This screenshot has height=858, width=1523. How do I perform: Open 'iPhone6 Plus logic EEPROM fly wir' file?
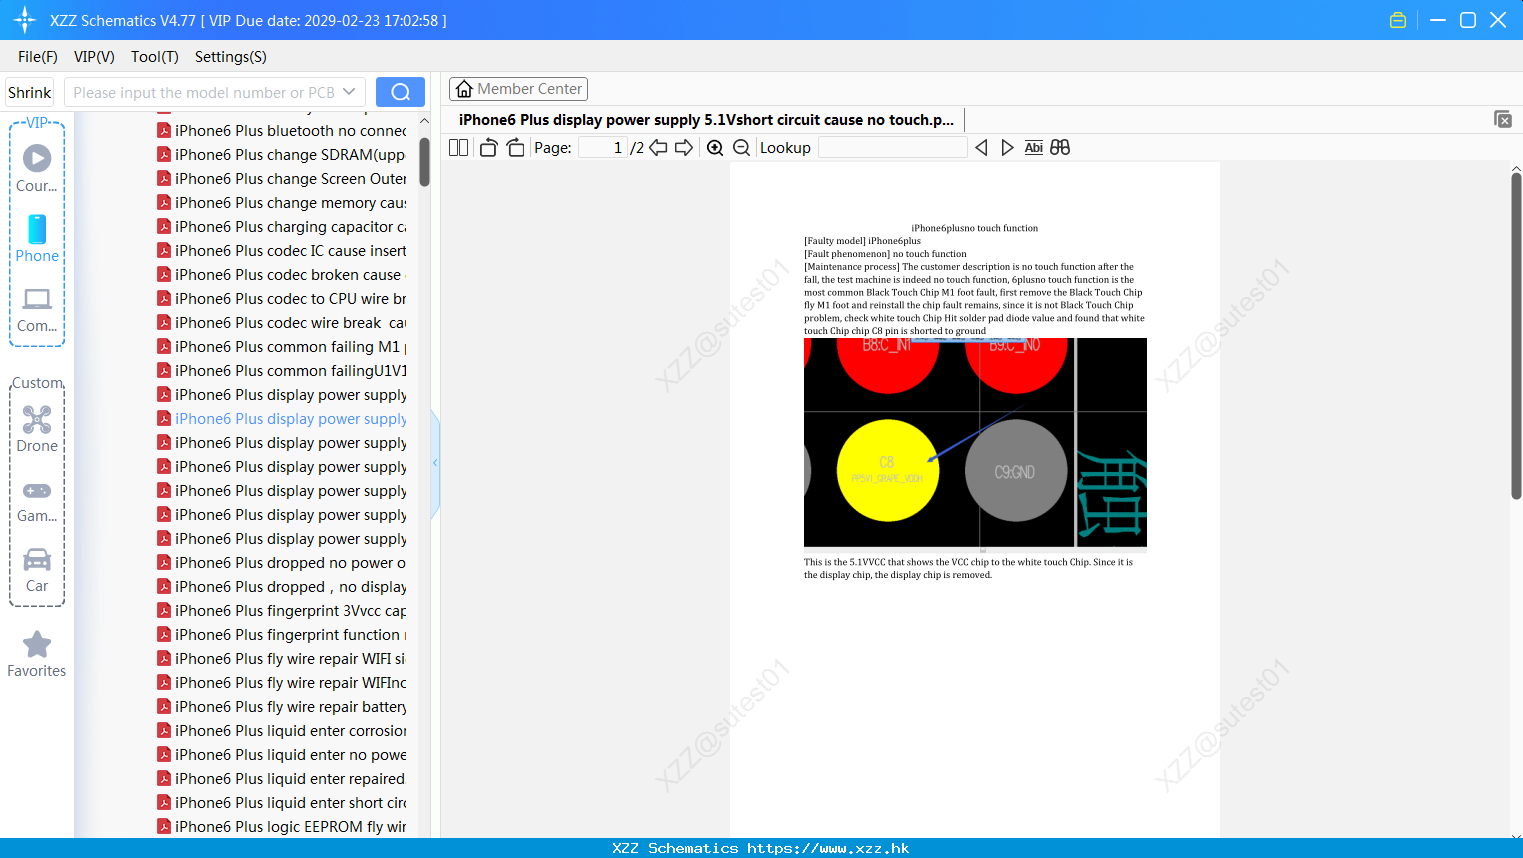coord(282,827)
